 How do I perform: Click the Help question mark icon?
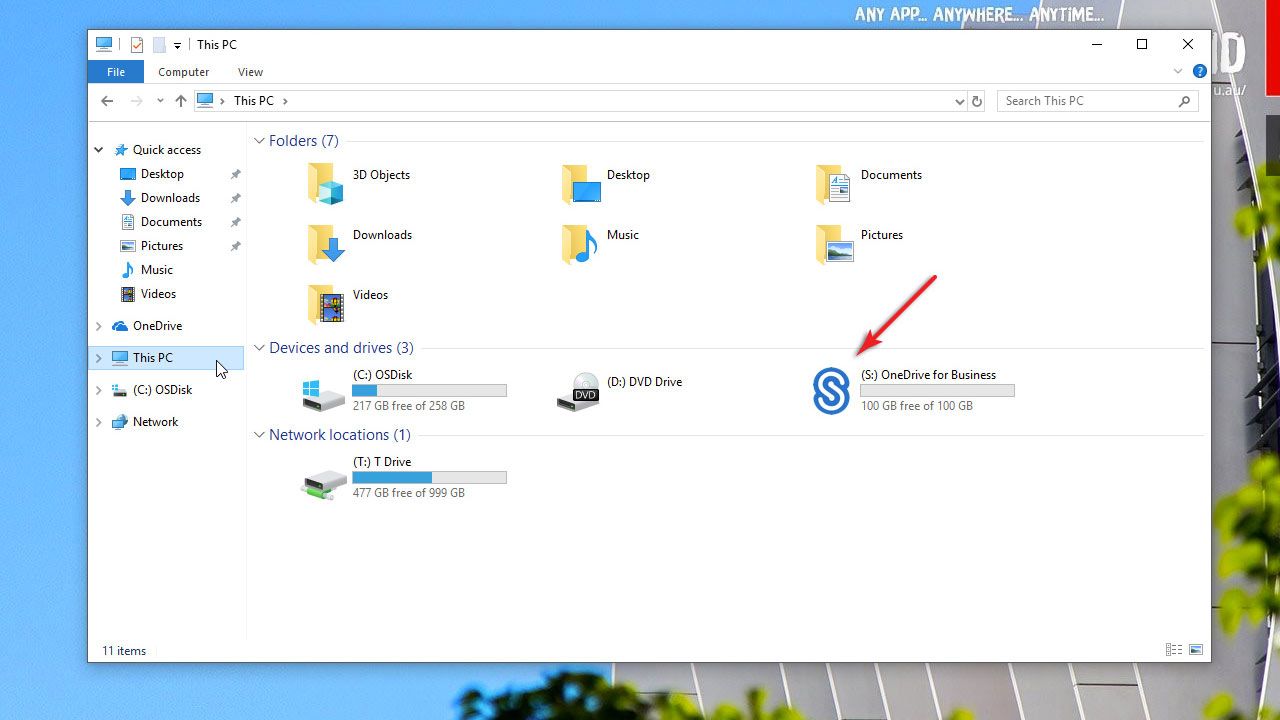[1199, 71]
